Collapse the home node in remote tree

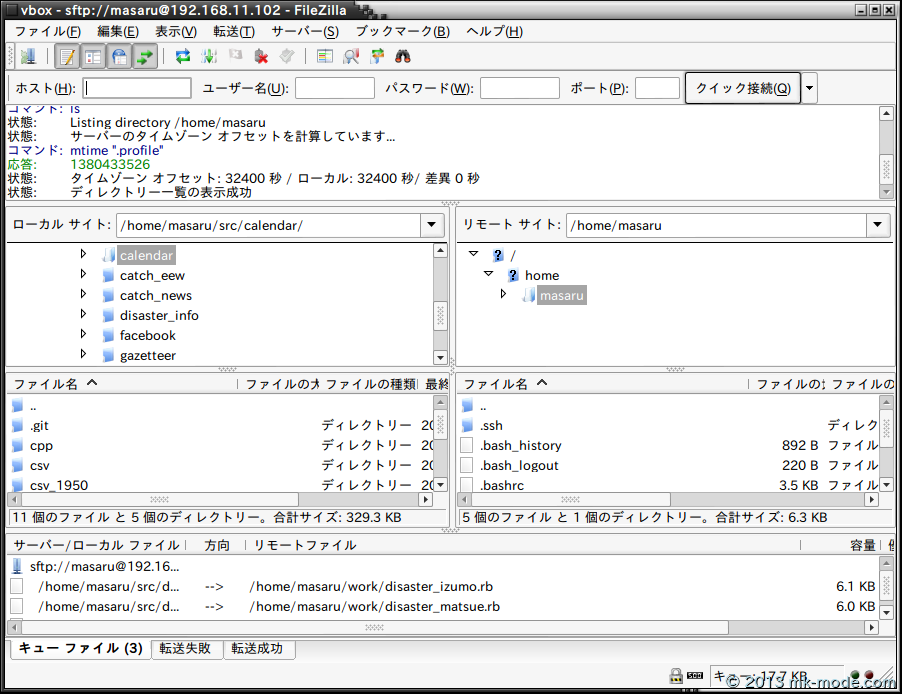489,274
